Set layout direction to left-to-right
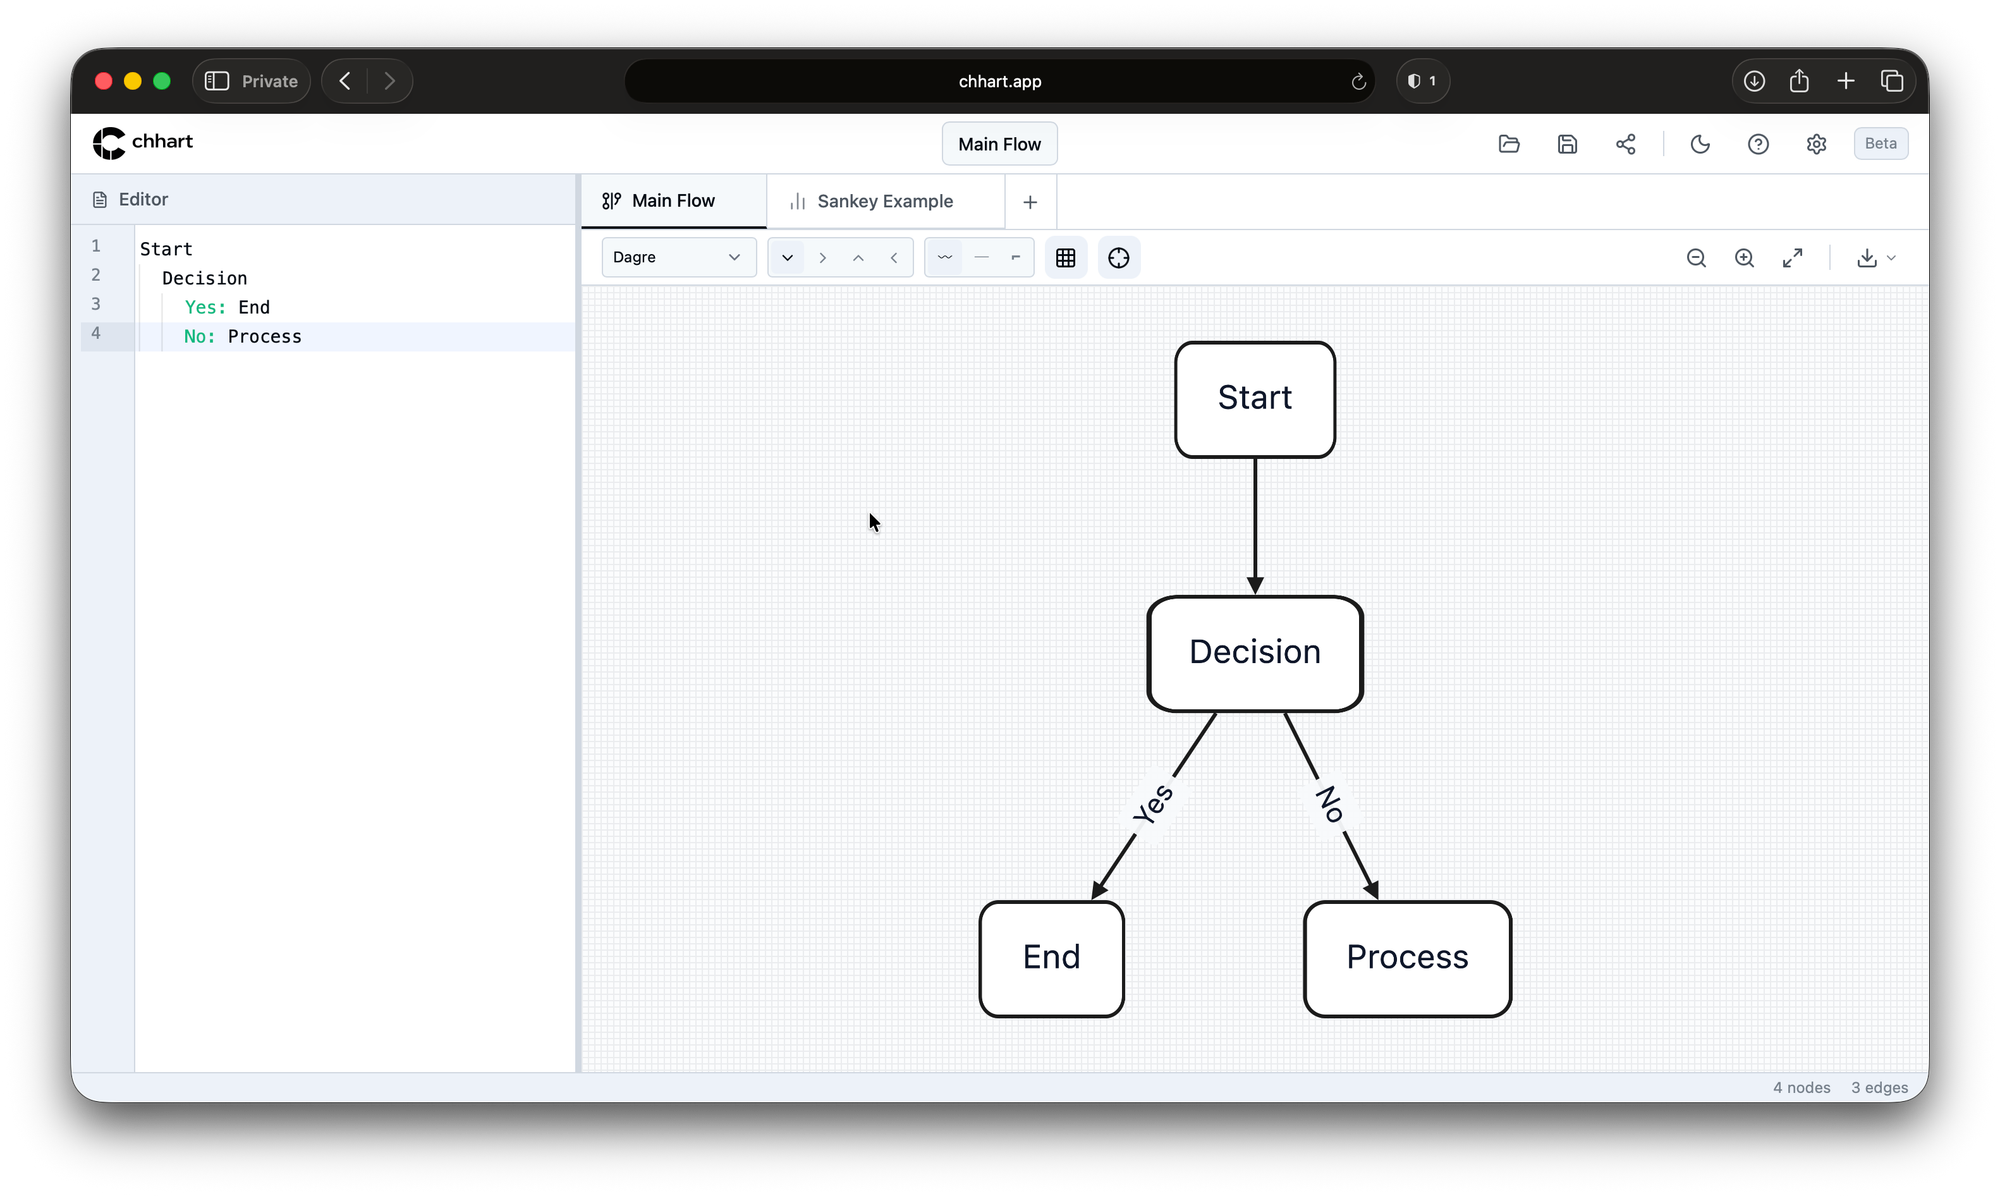Viewport: 2000px width, 1196px height. (x=823, y=258)
